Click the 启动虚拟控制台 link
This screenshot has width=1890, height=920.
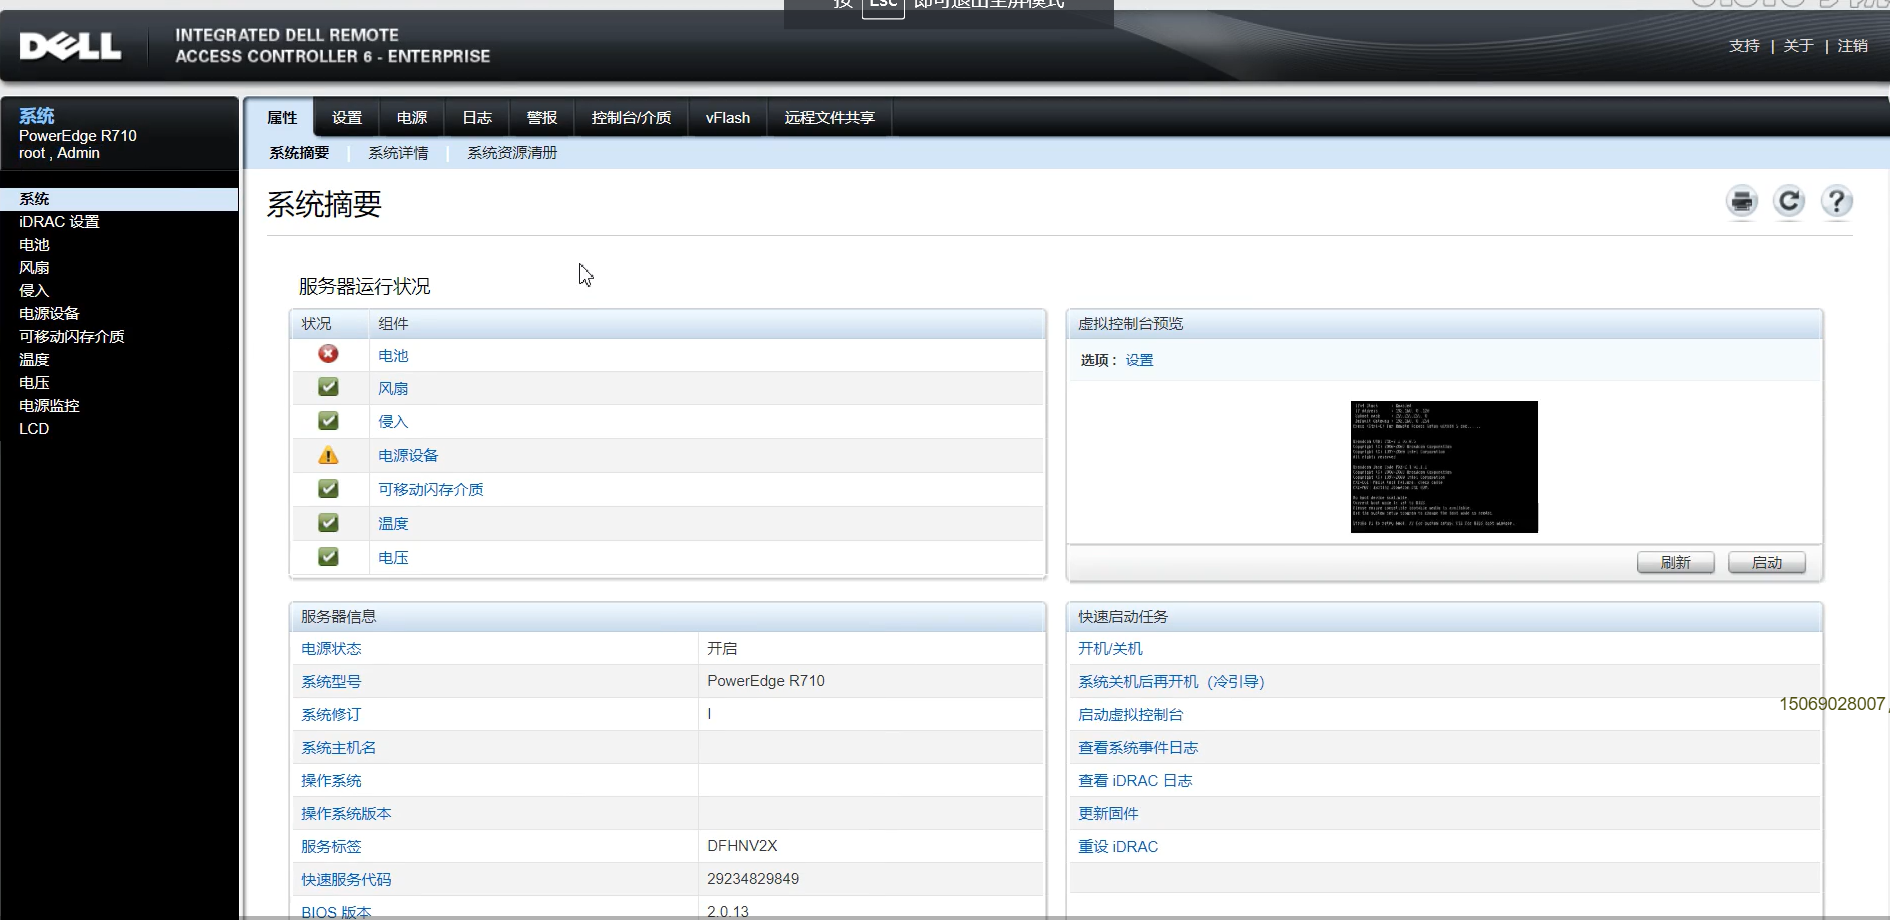pos(1130,714)
